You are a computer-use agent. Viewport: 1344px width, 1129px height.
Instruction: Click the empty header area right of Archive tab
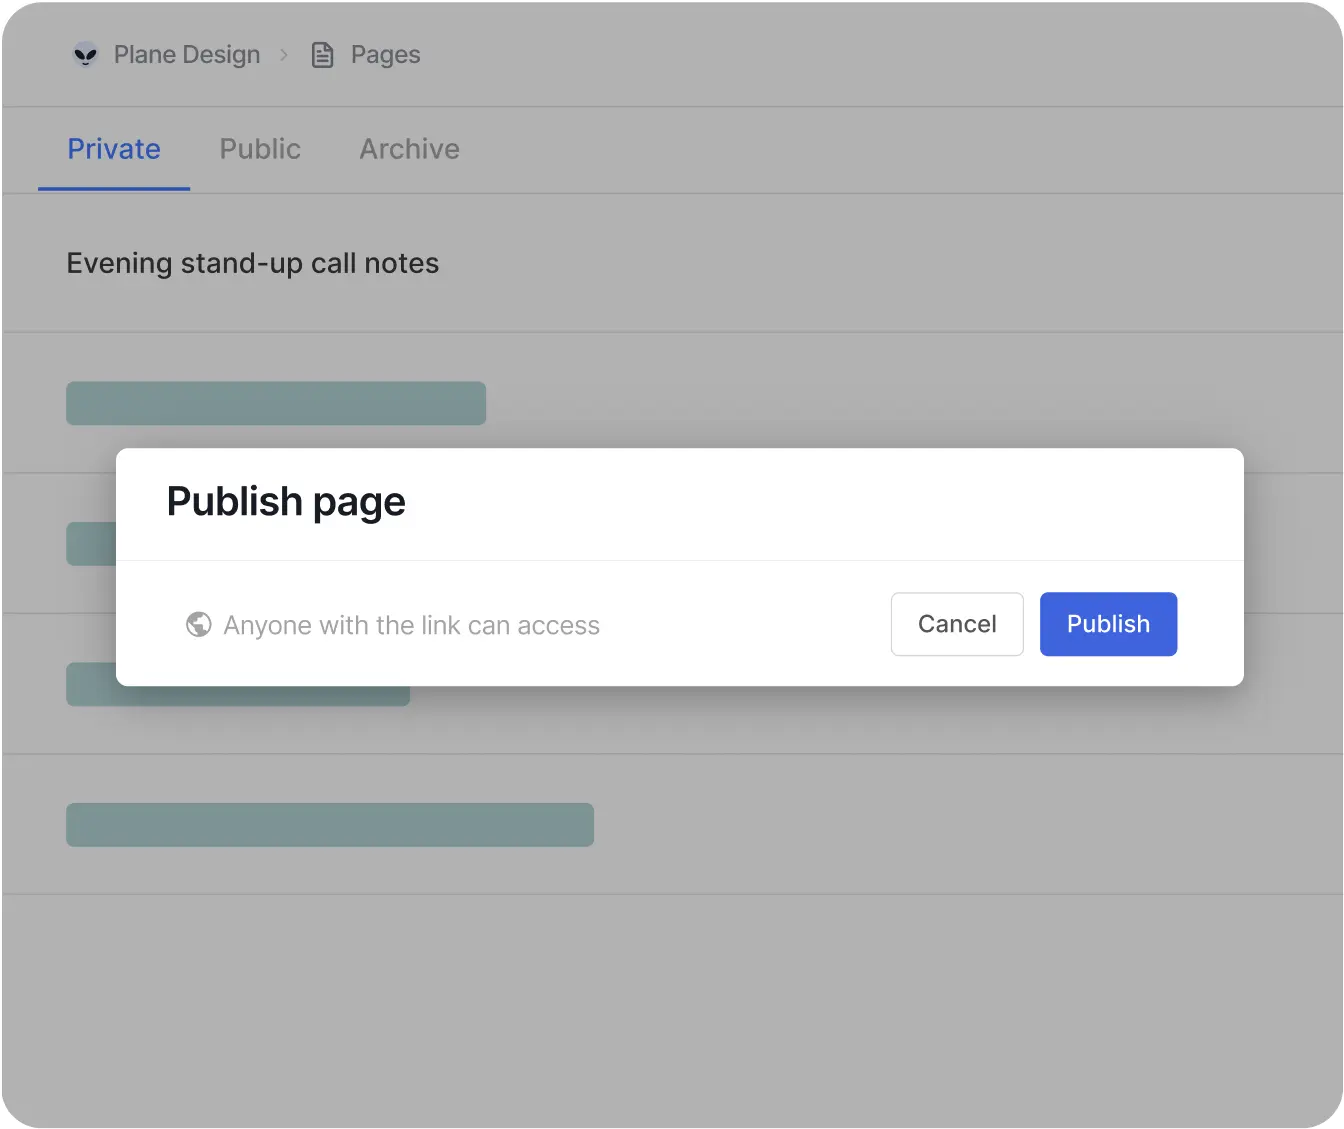pyautogui.click(x=900, y=149)
